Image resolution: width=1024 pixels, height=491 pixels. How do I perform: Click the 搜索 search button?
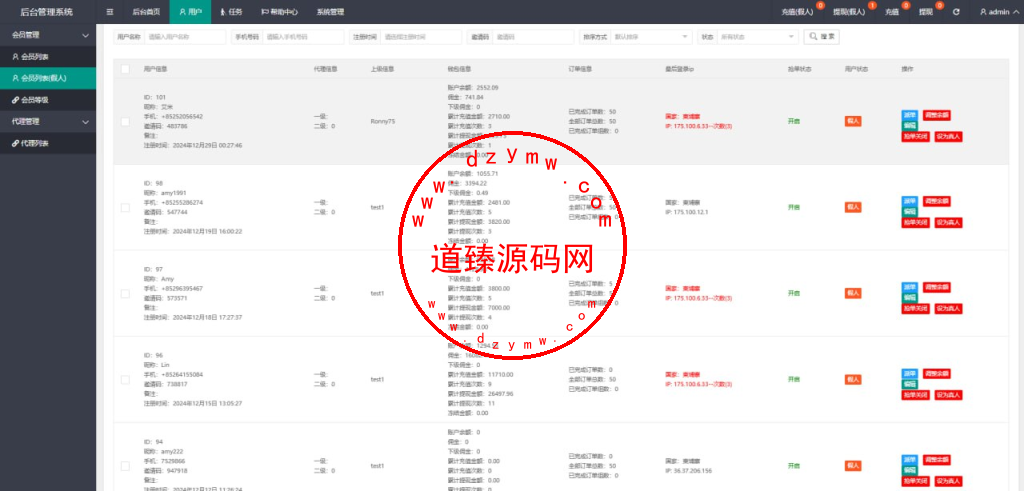[822, 37]
